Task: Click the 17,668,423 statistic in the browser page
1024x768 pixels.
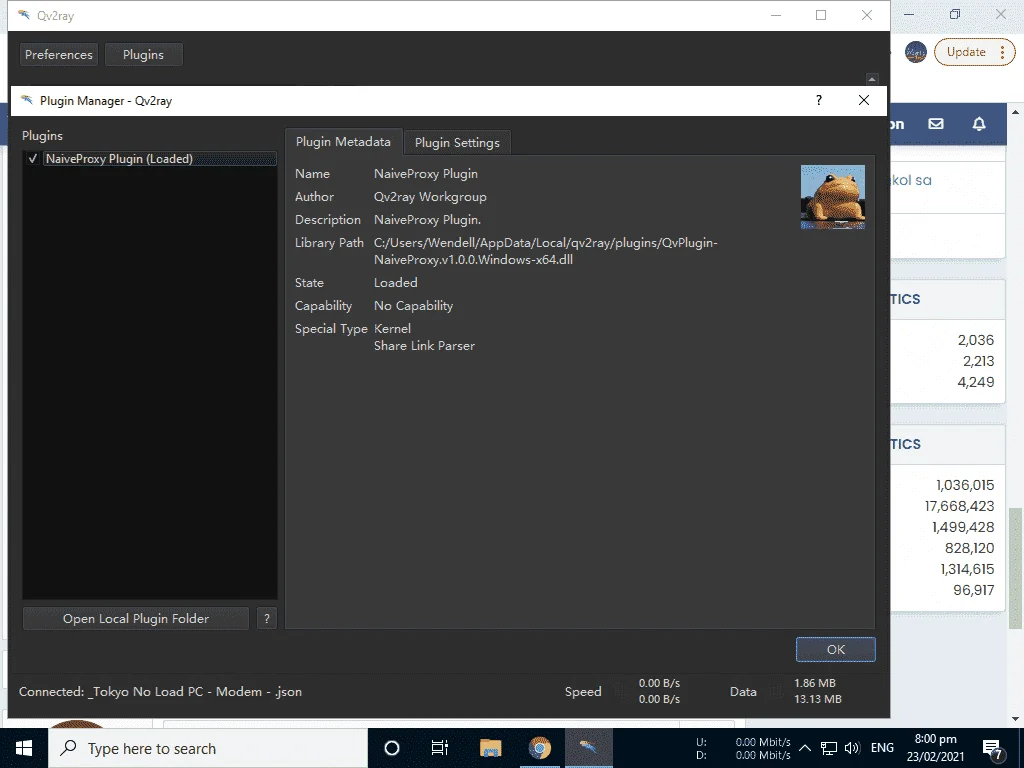Action: tap(959, 506)
